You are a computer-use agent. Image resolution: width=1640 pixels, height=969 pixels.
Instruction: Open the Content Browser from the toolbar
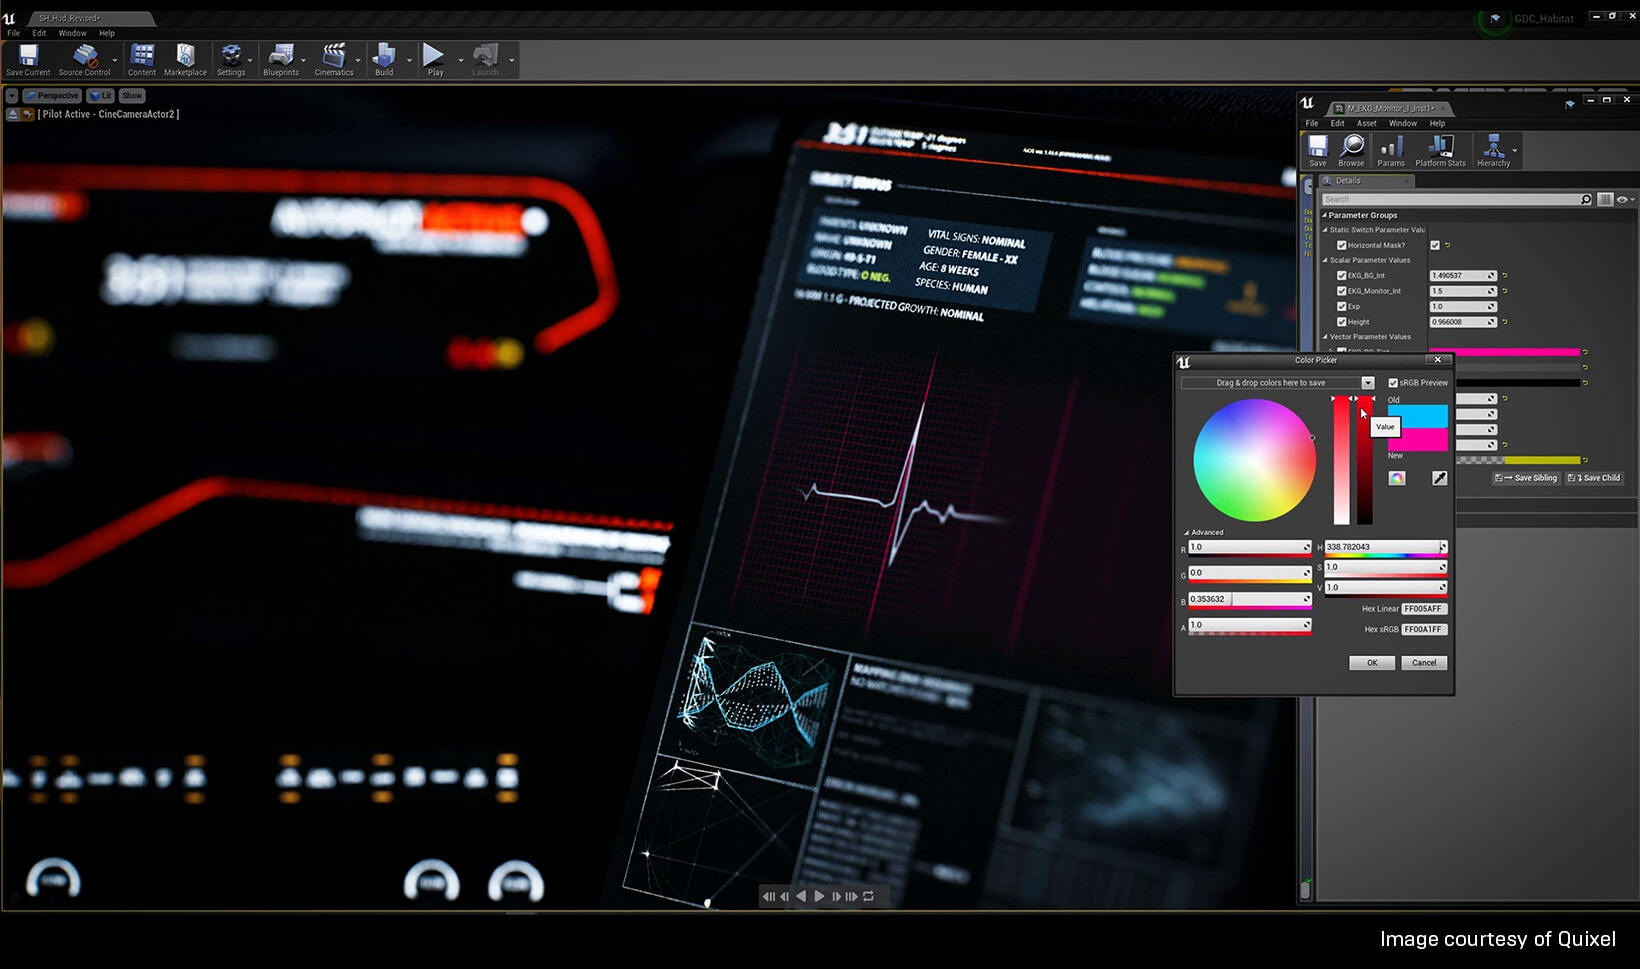point(141,57)
